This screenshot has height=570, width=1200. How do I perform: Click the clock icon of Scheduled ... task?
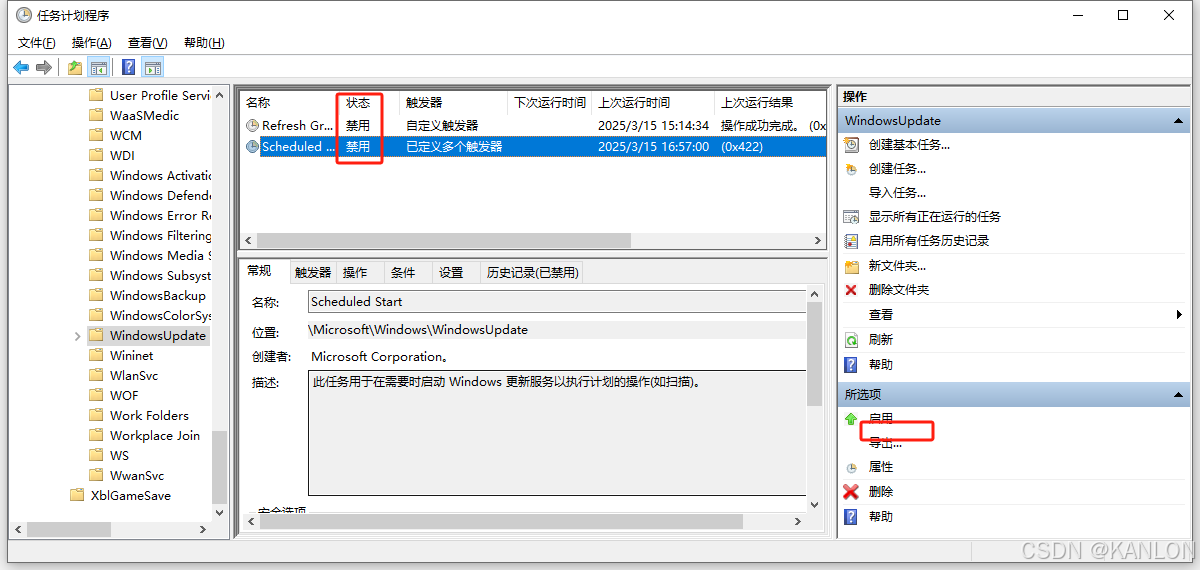click(253, 146)
